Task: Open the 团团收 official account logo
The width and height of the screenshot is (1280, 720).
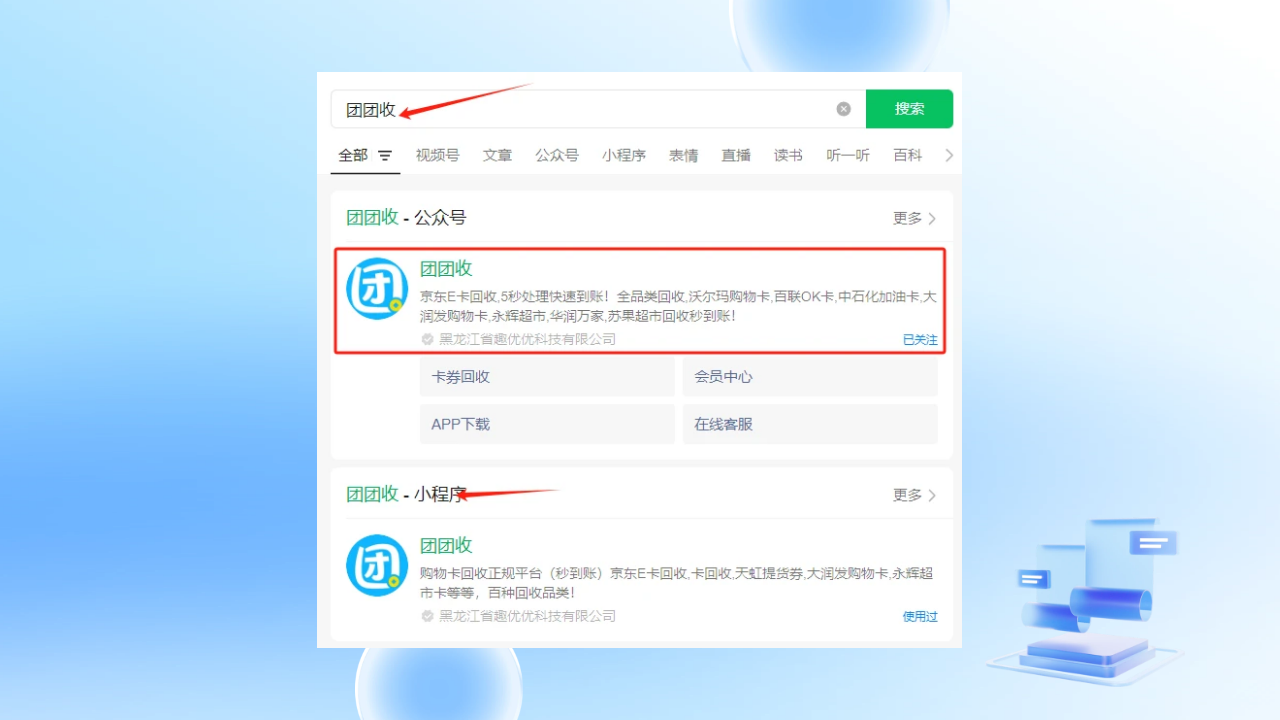Action: [377, 289]
